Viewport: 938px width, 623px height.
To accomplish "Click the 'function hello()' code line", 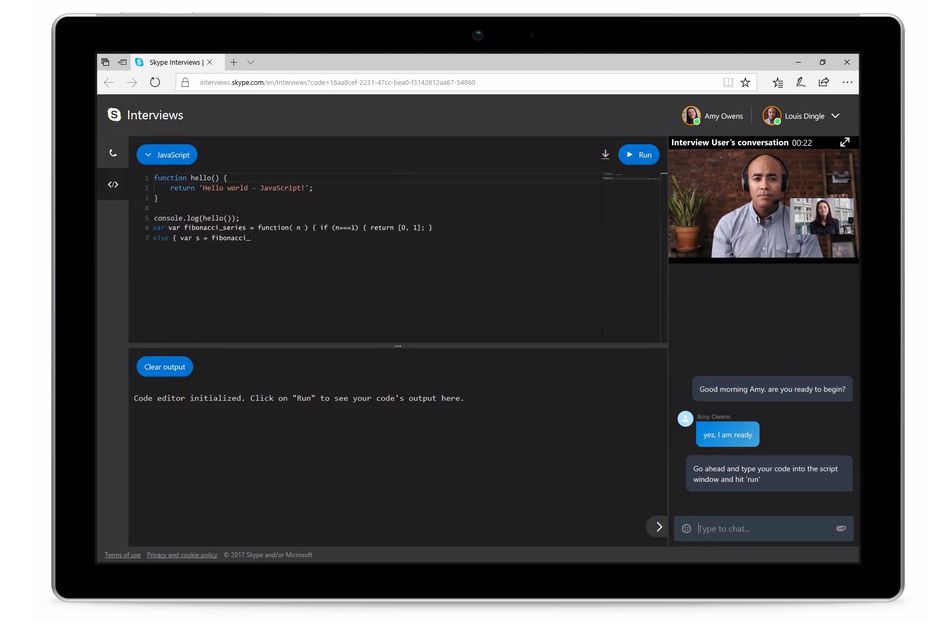I will [x=190, y=178].
